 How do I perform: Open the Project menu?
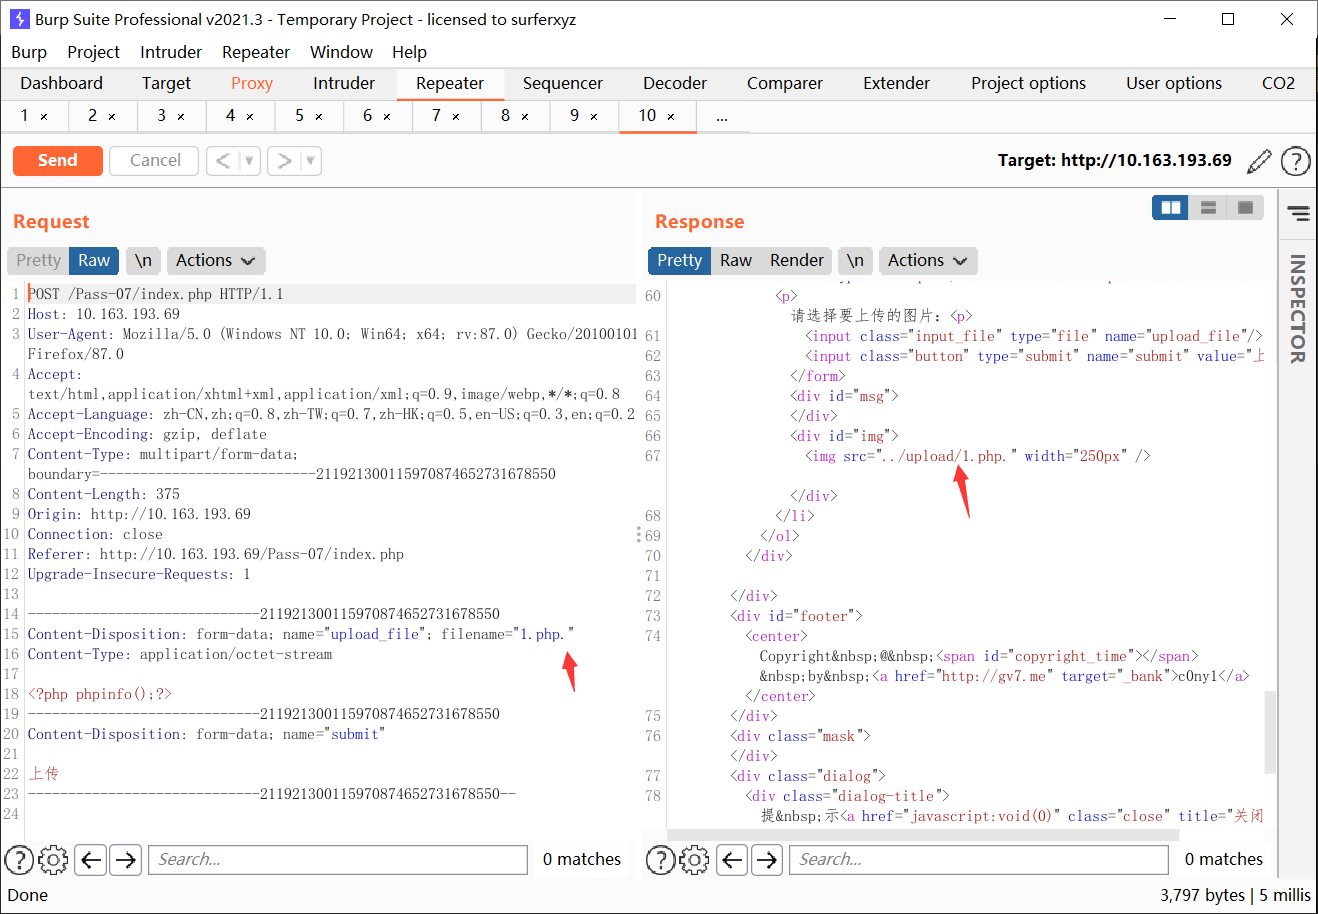pos(93,52)
